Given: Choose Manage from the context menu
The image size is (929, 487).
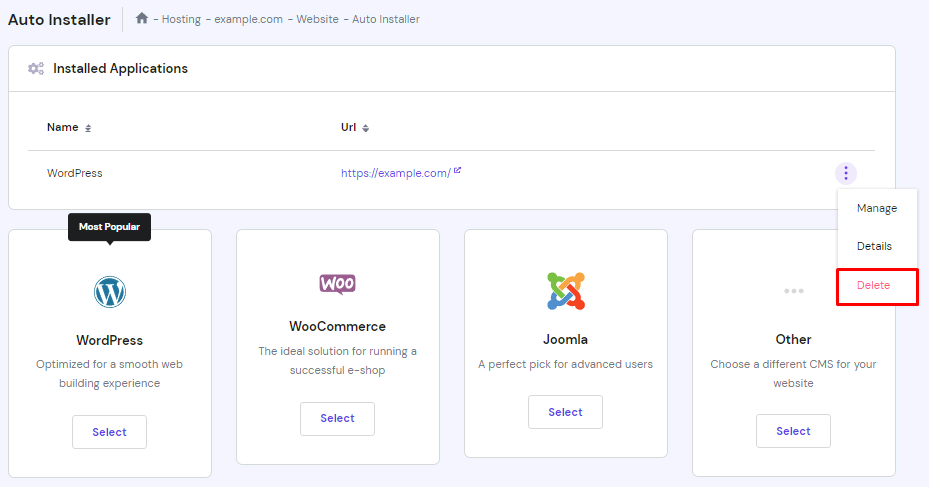Looking at the screenshot, I should point(876,208).
